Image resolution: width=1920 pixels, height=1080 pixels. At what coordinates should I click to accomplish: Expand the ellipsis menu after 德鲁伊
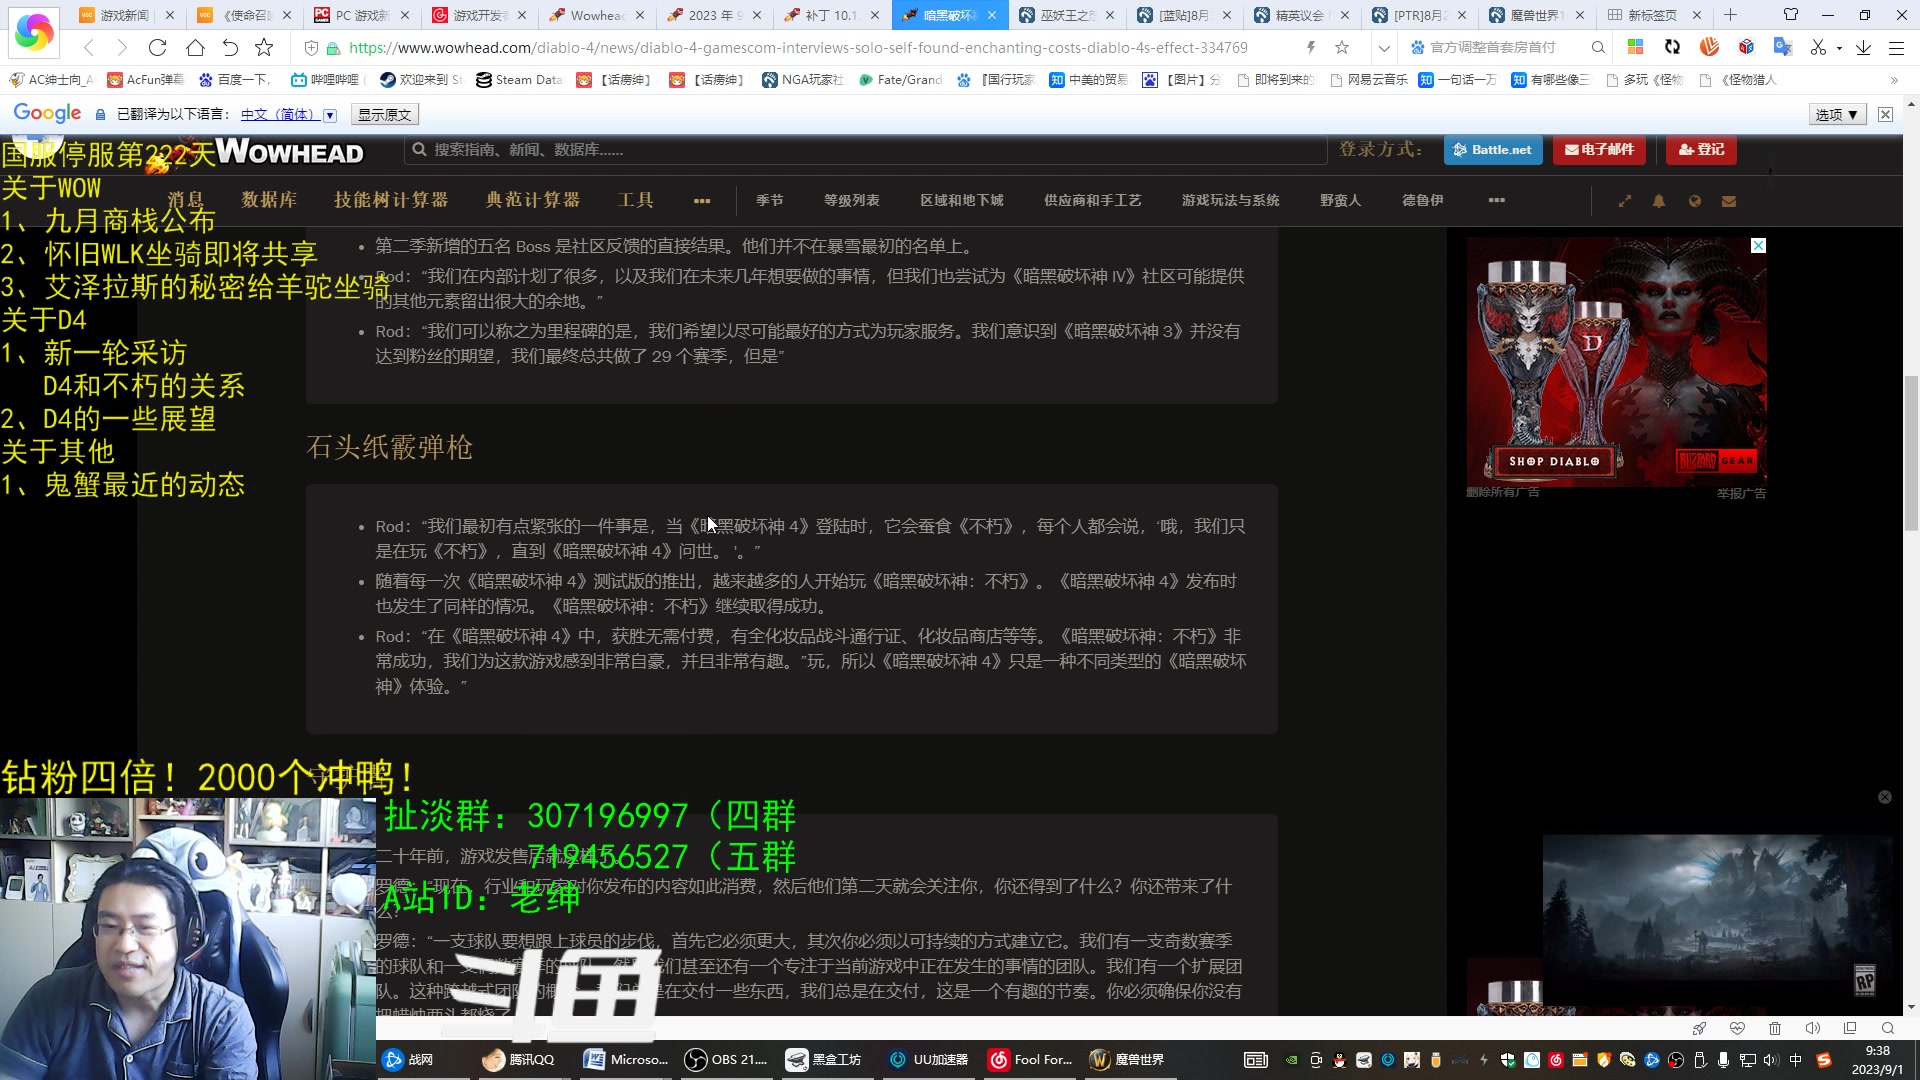[x=1496, y=200]
